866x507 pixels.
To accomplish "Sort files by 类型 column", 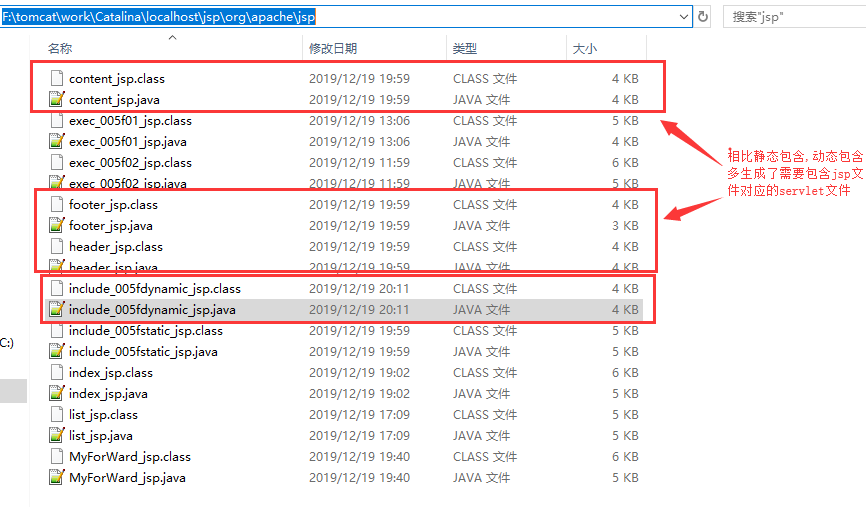I will click(x=464, y=49).
